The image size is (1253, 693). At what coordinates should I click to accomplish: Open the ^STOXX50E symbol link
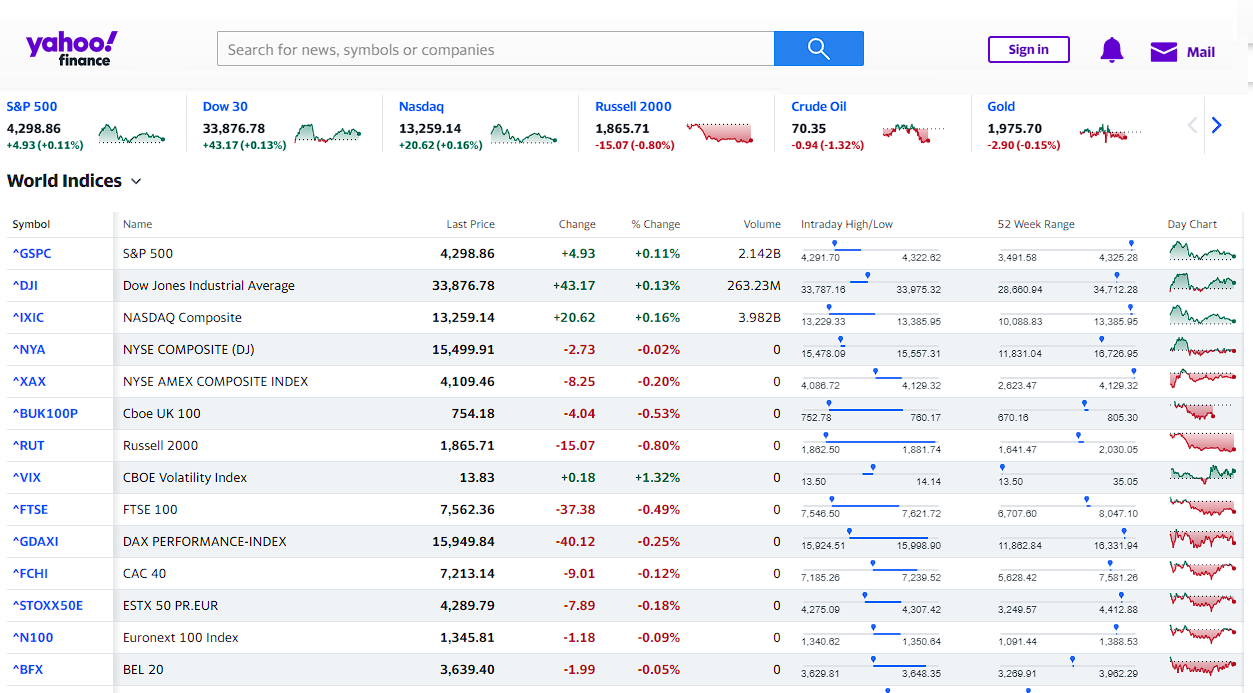48,605
